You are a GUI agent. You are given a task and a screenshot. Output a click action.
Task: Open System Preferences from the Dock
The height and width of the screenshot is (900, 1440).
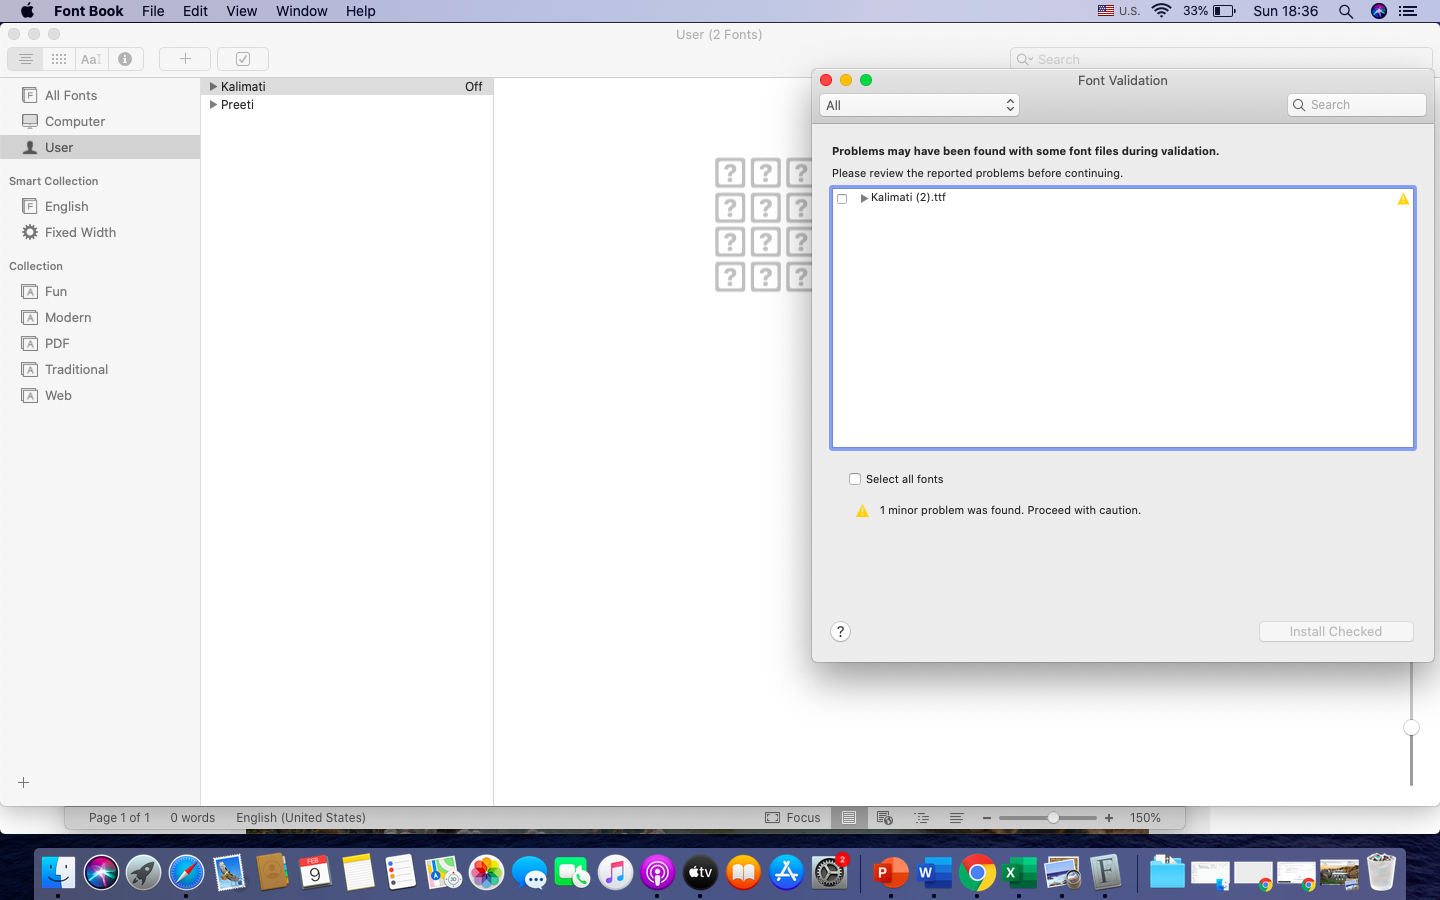pyautogui.click(x=830, y=873)
